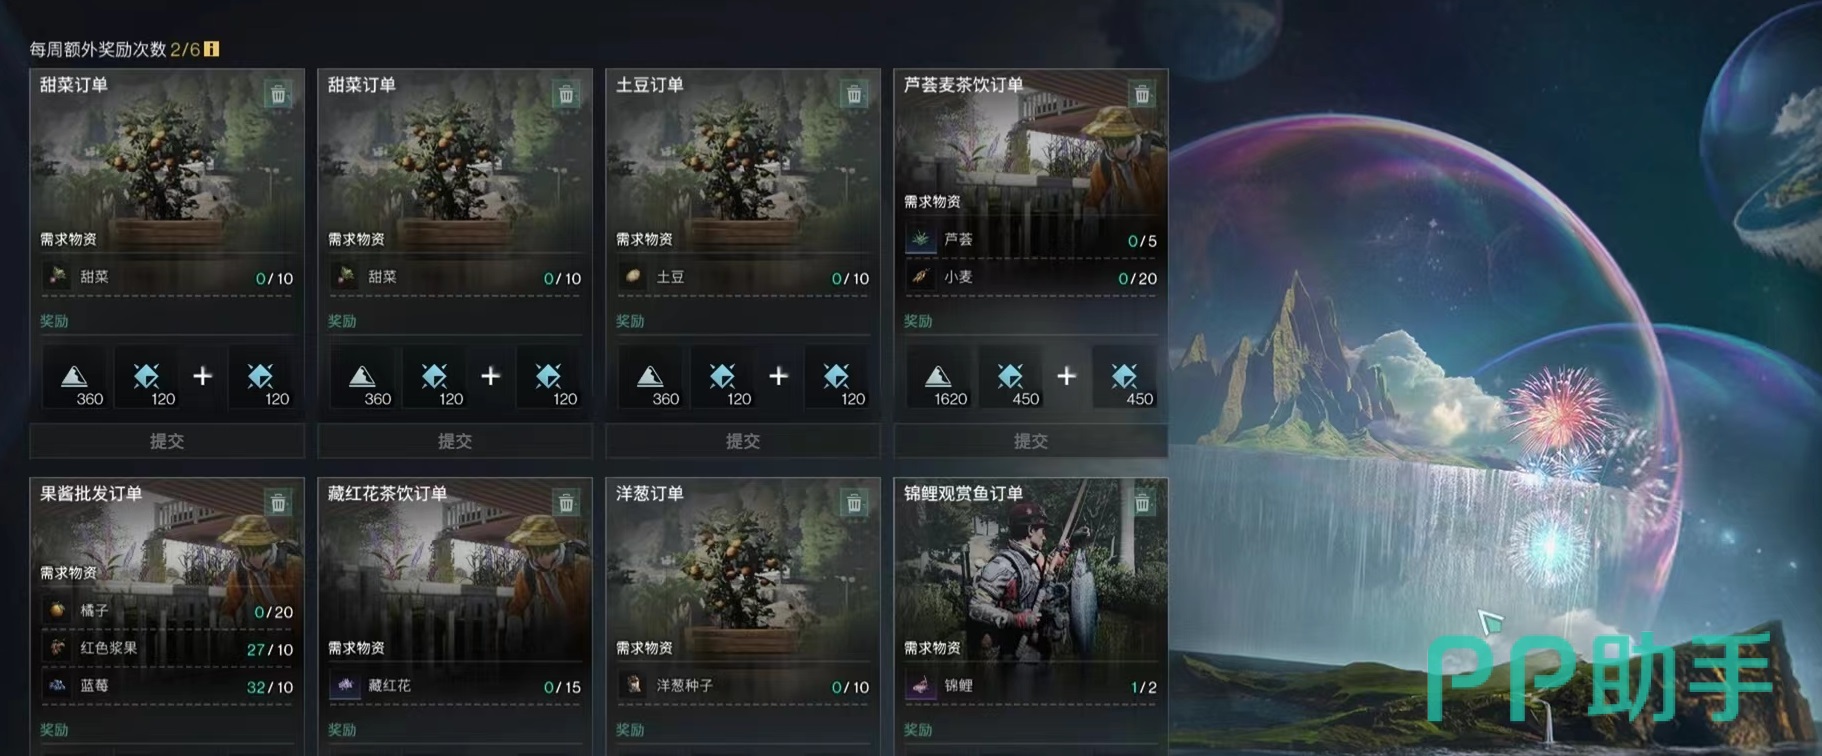Click the 藏红花 0/15 requirement row
1822x756 pixels.
click(455, 687)
